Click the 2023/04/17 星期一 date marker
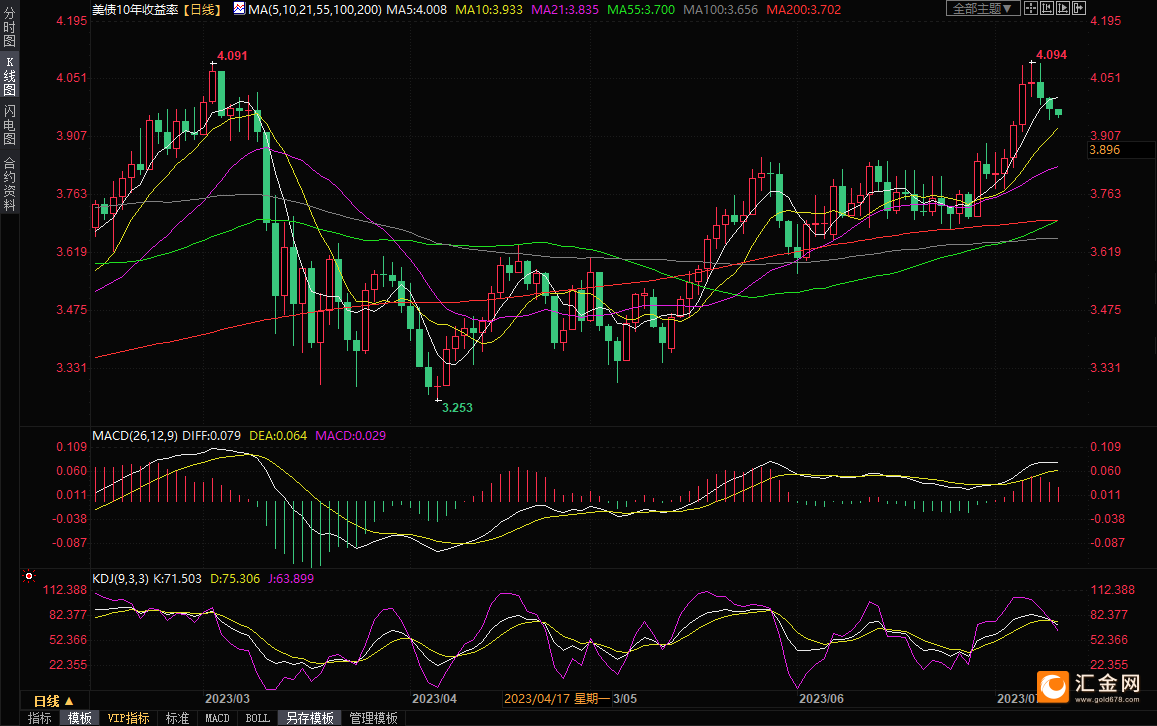 [x=557, y=698]
